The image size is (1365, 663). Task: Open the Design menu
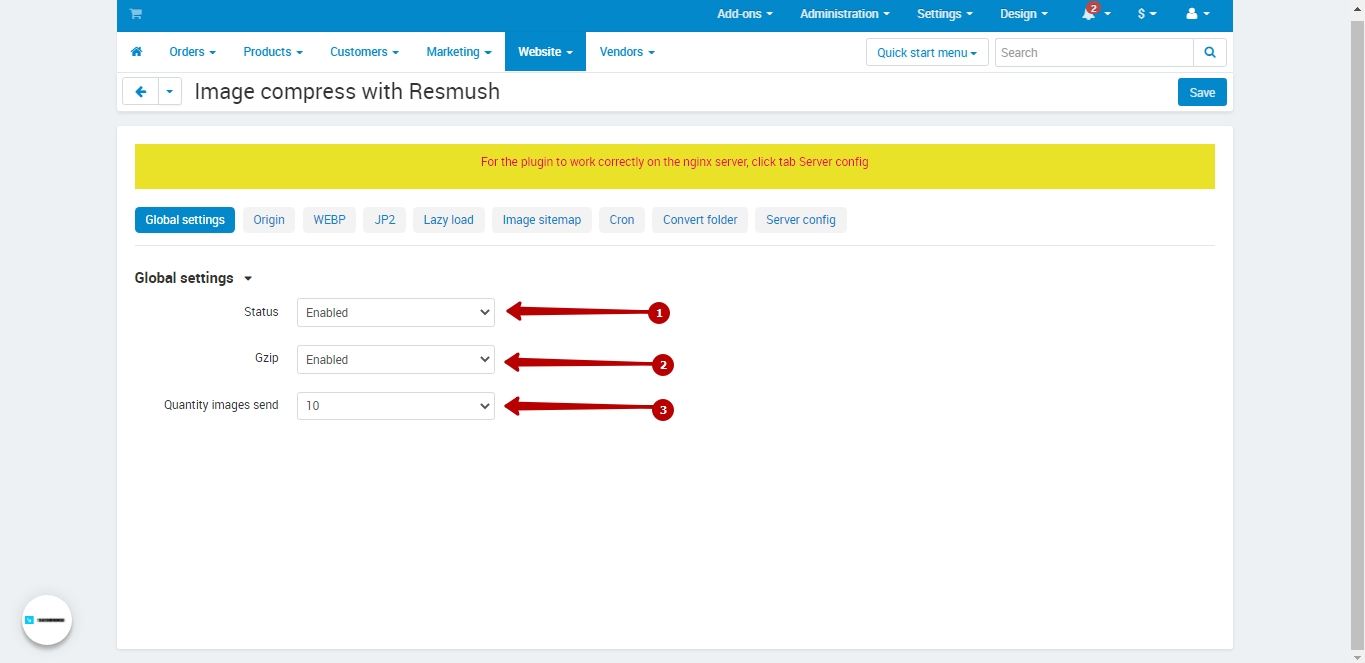pyautogui.click(x=1024, y=14)
